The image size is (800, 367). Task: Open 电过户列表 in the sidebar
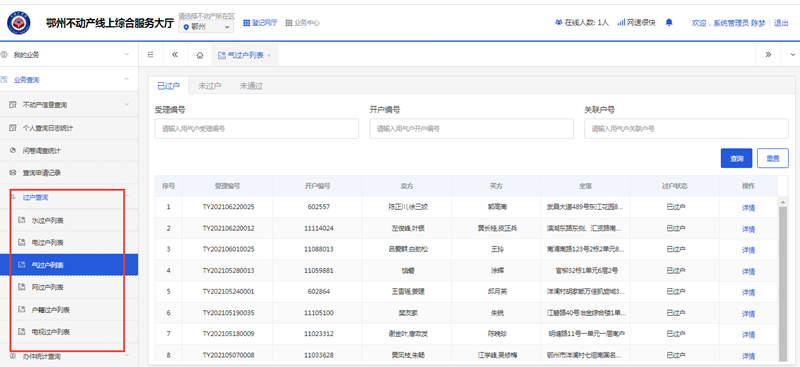pos(69,242)
